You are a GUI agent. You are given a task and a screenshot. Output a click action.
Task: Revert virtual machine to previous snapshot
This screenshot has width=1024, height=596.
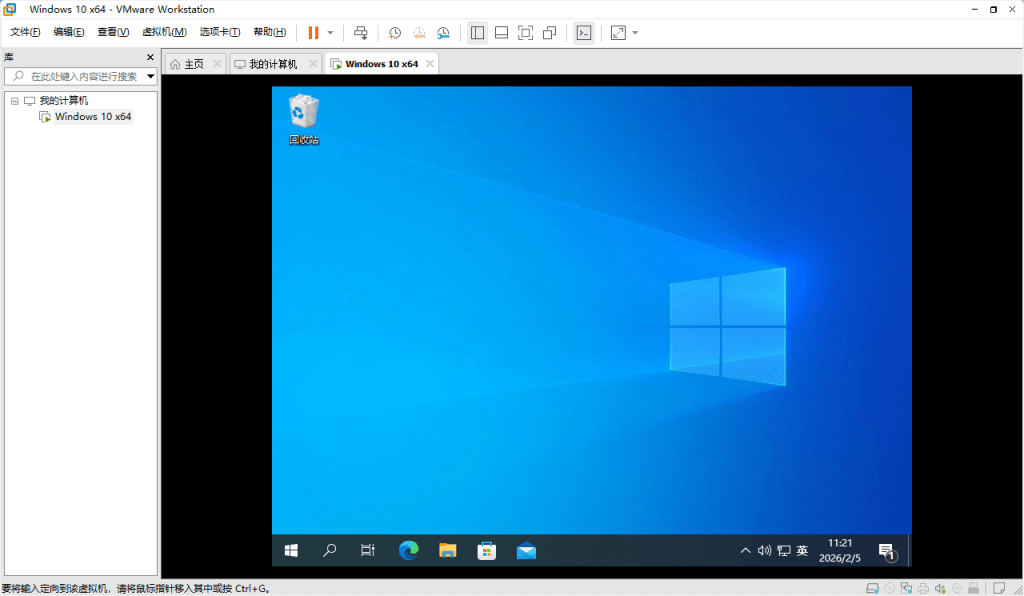(x=419, y=33)
